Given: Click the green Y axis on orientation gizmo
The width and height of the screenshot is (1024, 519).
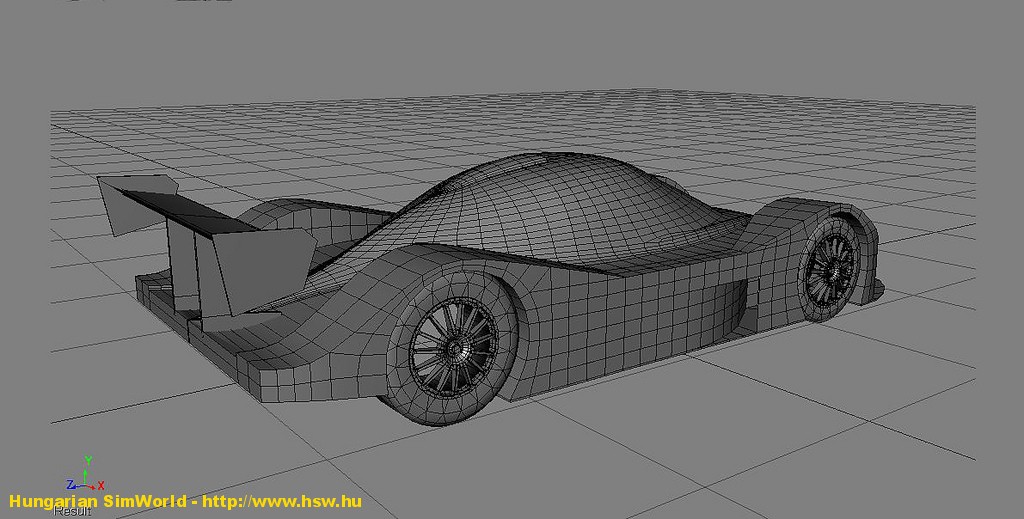Looking at the screenshot, I should click(88, 462).
